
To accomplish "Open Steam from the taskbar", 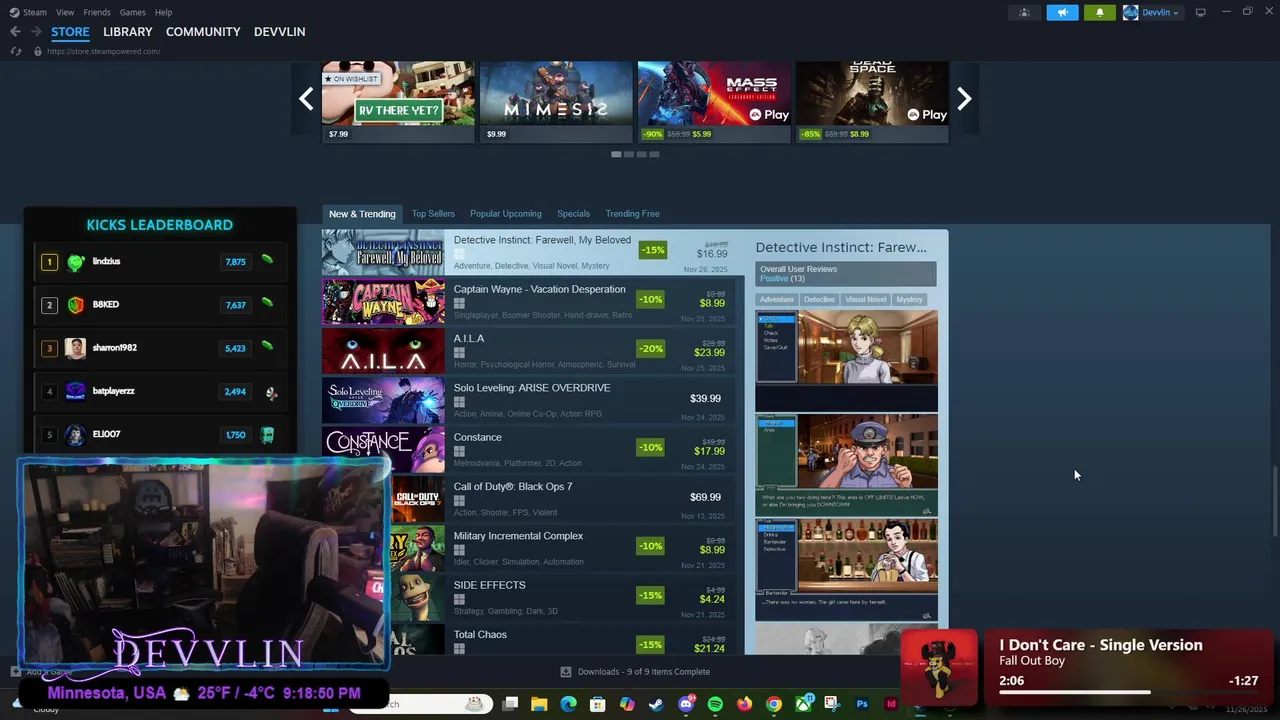I will 656,704.
